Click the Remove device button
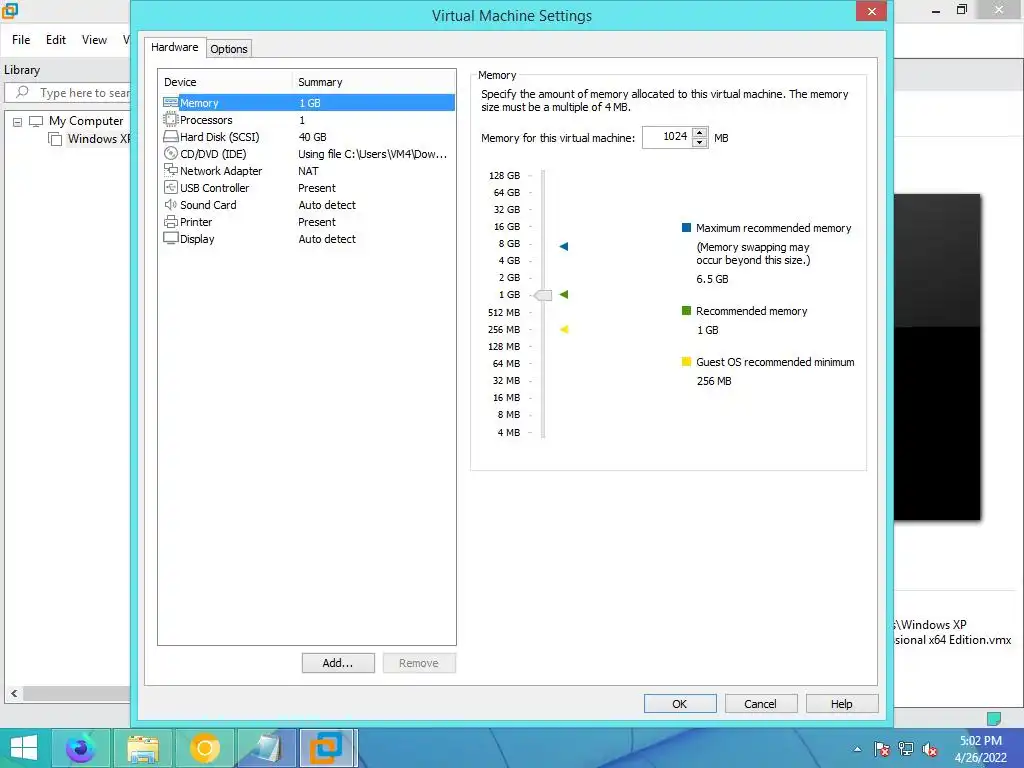The image size is (1024, 768). pyautogui.click(x=419, y=663)
